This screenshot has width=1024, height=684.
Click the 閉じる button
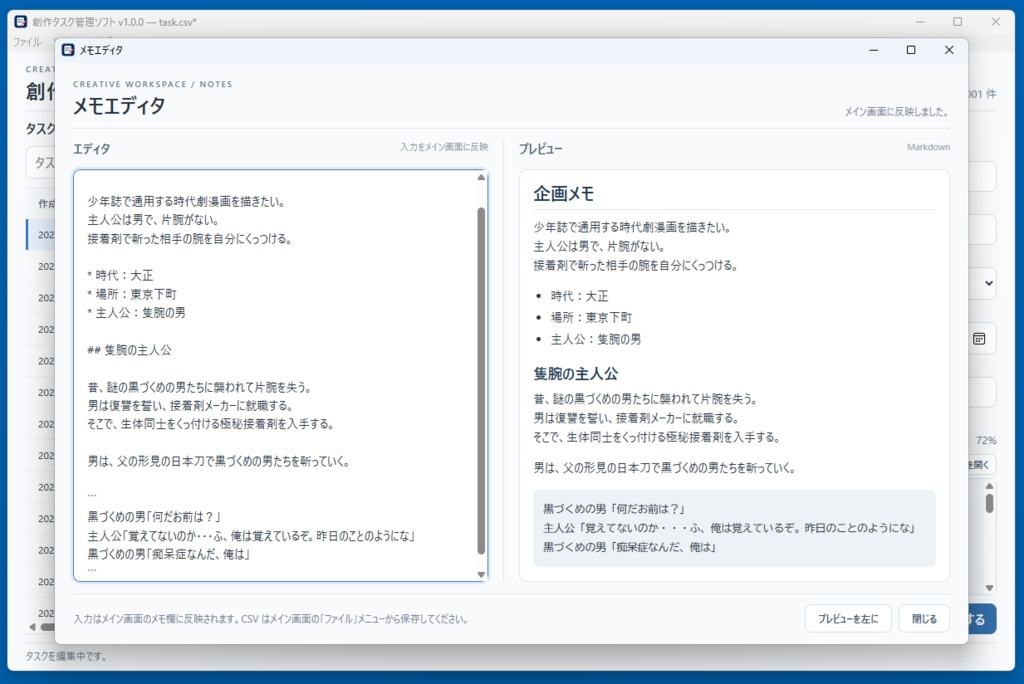[x=924, y=619]
